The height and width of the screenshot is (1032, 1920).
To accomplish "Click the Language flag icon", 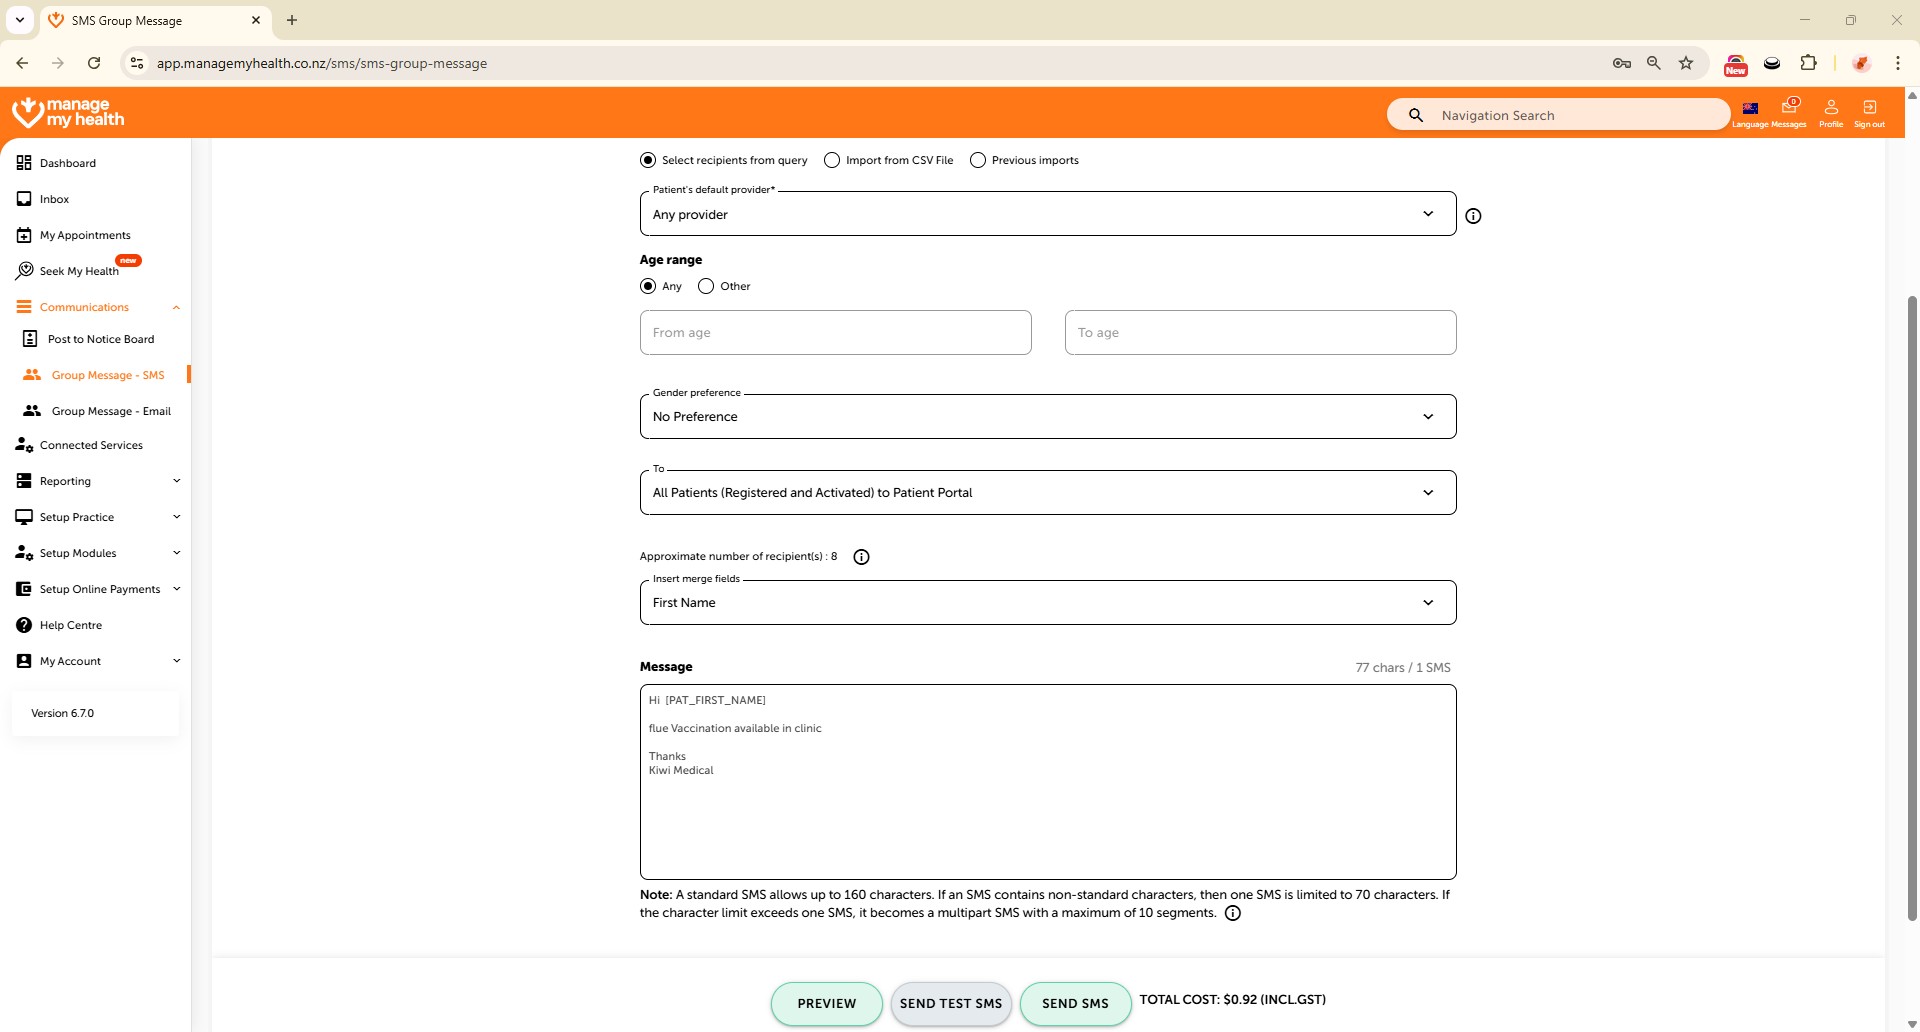I will coord(1750,108).
